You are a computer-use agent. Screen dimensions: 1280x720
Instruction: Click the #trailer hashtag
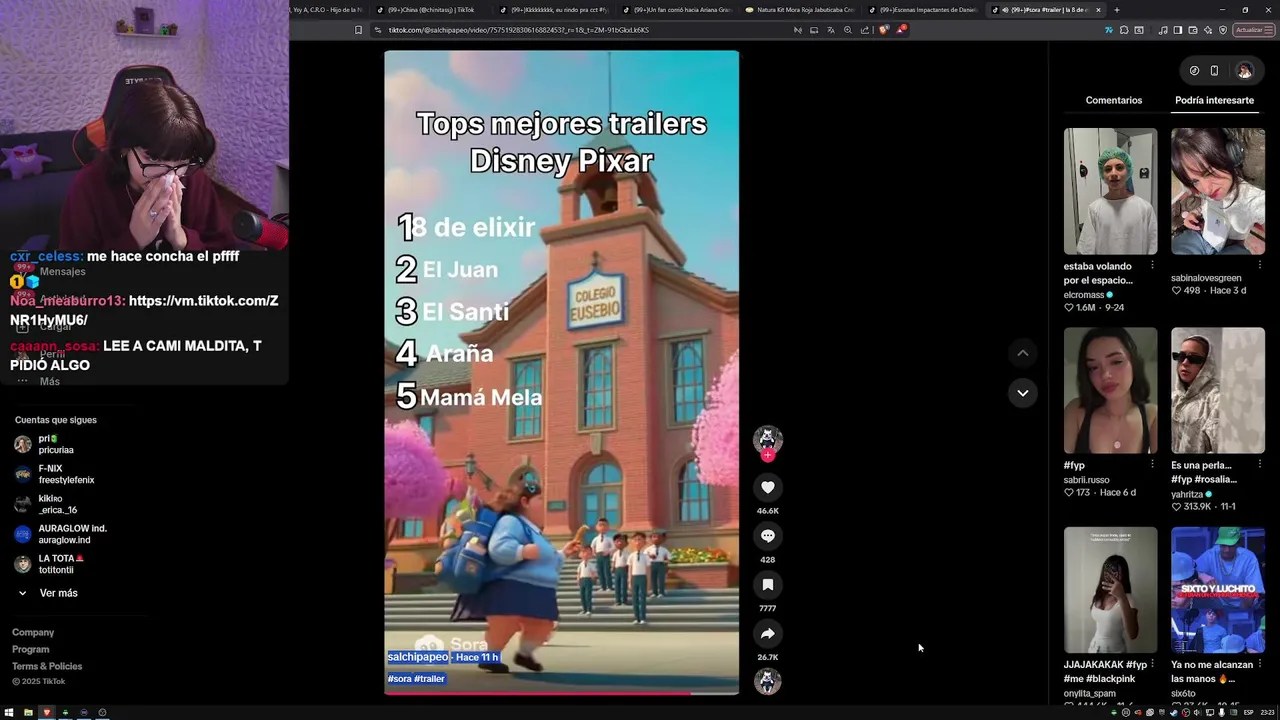(x=430, y=679)
